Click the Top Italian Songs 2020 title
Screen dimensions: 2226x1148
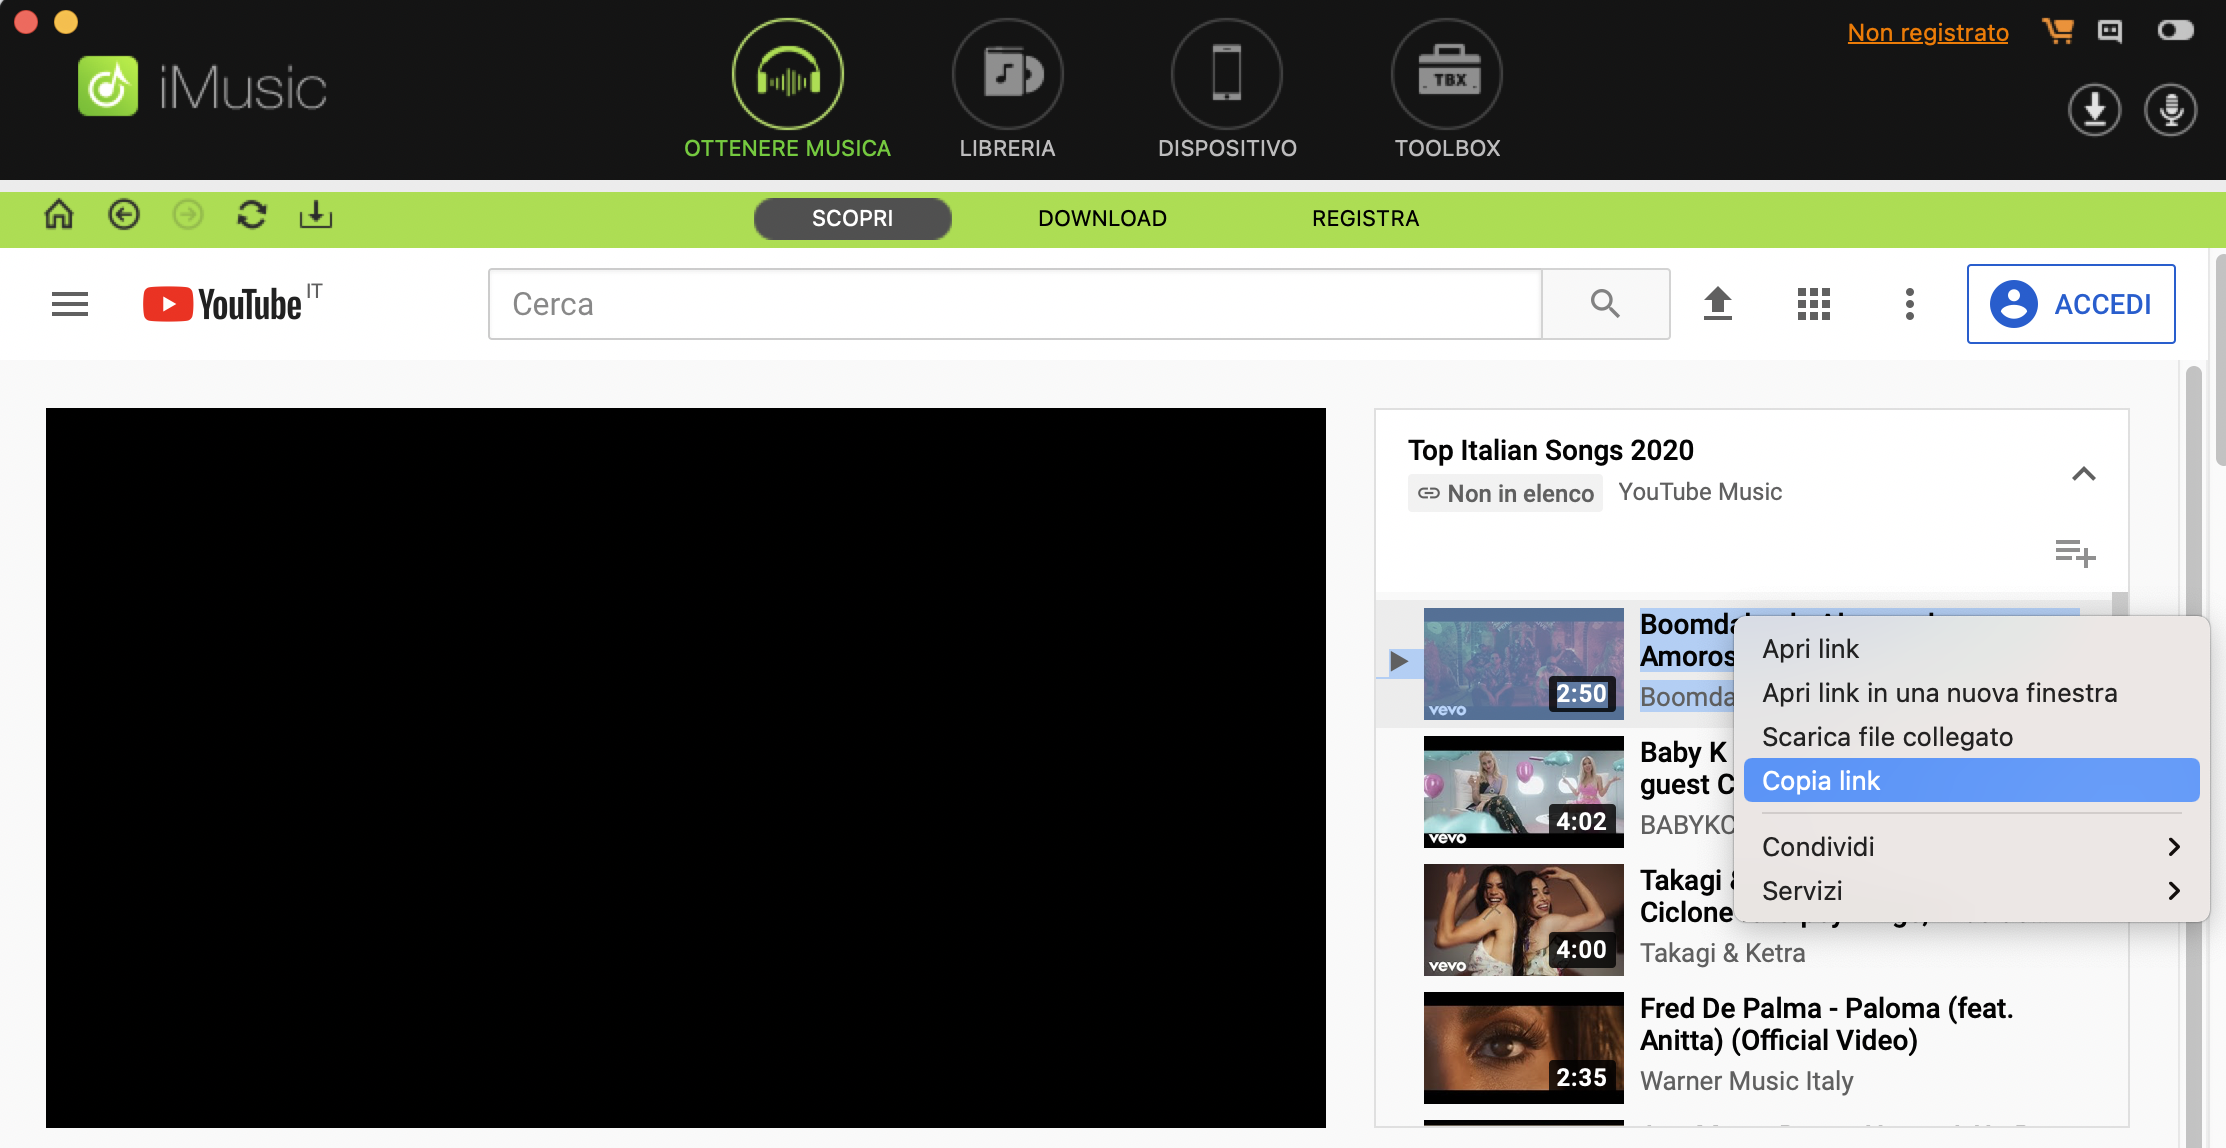1551,450
